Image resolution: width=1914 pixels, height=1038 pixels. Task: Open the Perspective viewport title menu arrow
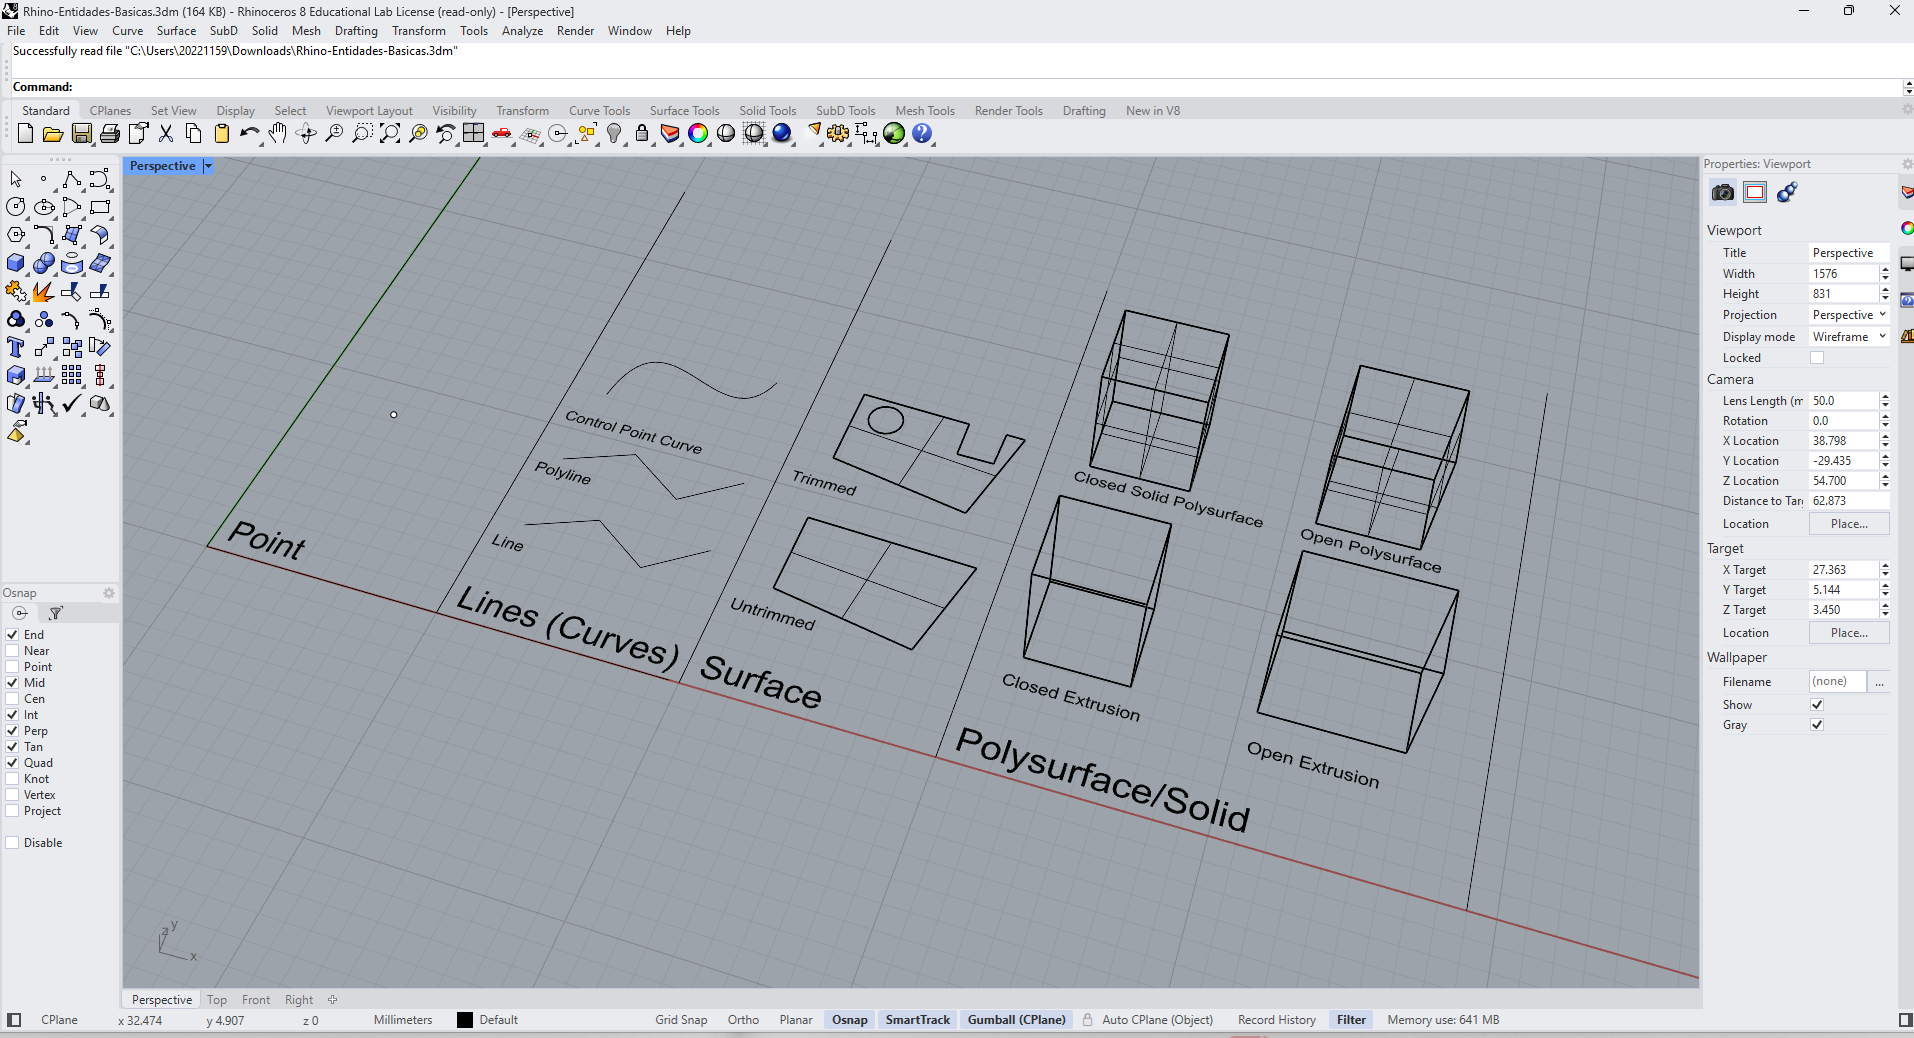coord(208,167)
